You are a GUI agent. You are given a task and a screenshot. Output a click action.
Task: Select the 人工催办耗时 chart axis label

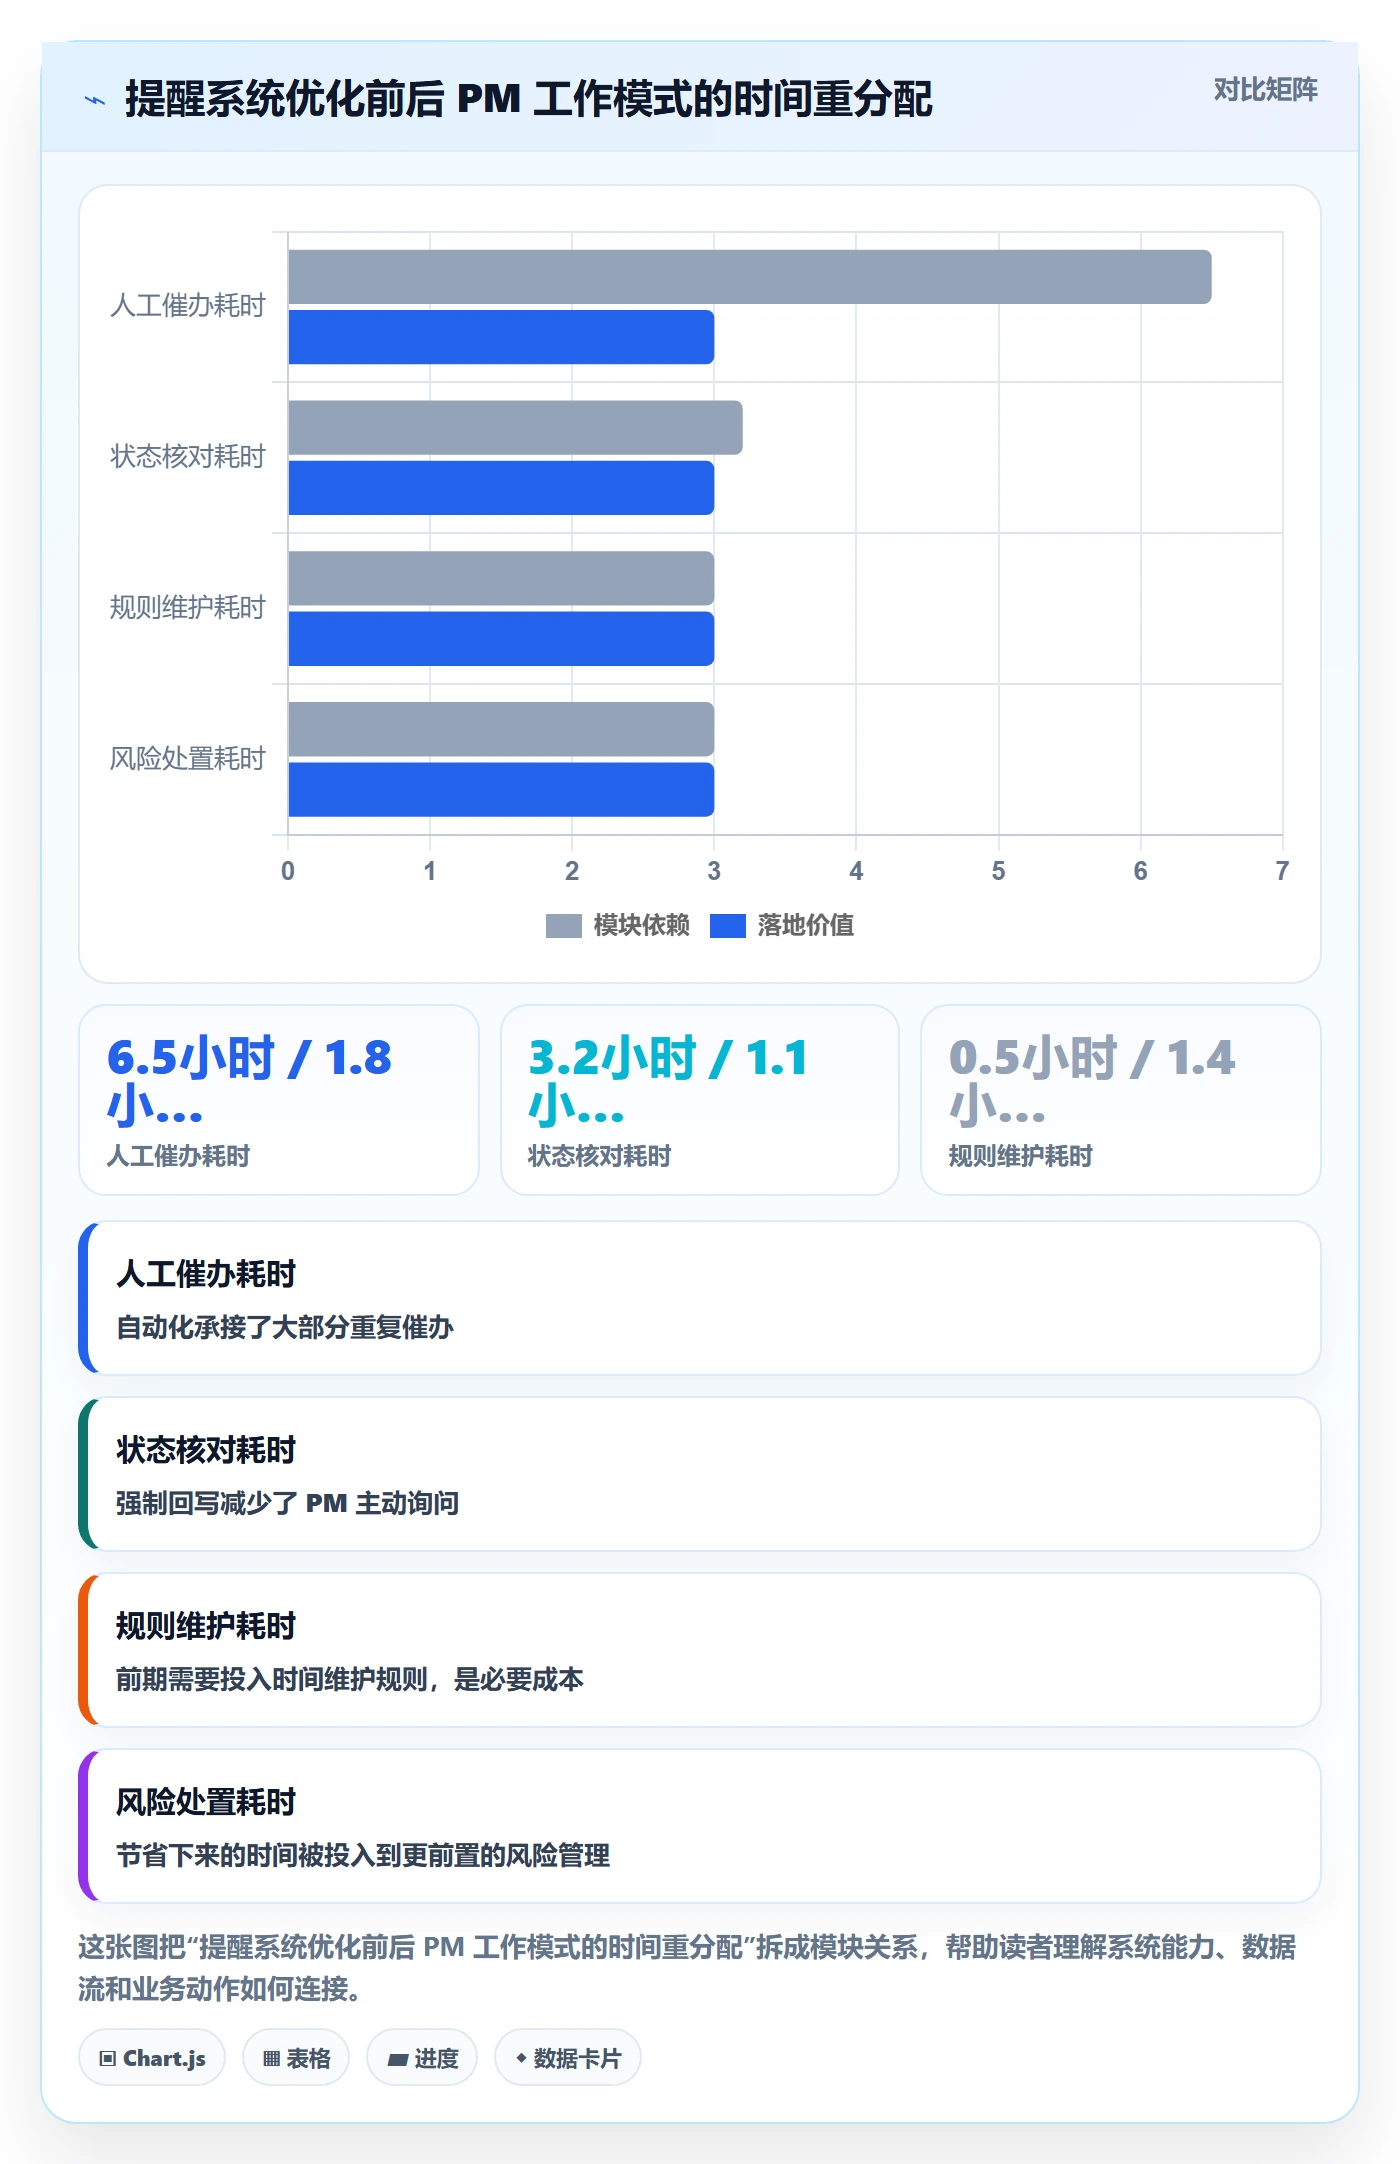tap(188, 306)
